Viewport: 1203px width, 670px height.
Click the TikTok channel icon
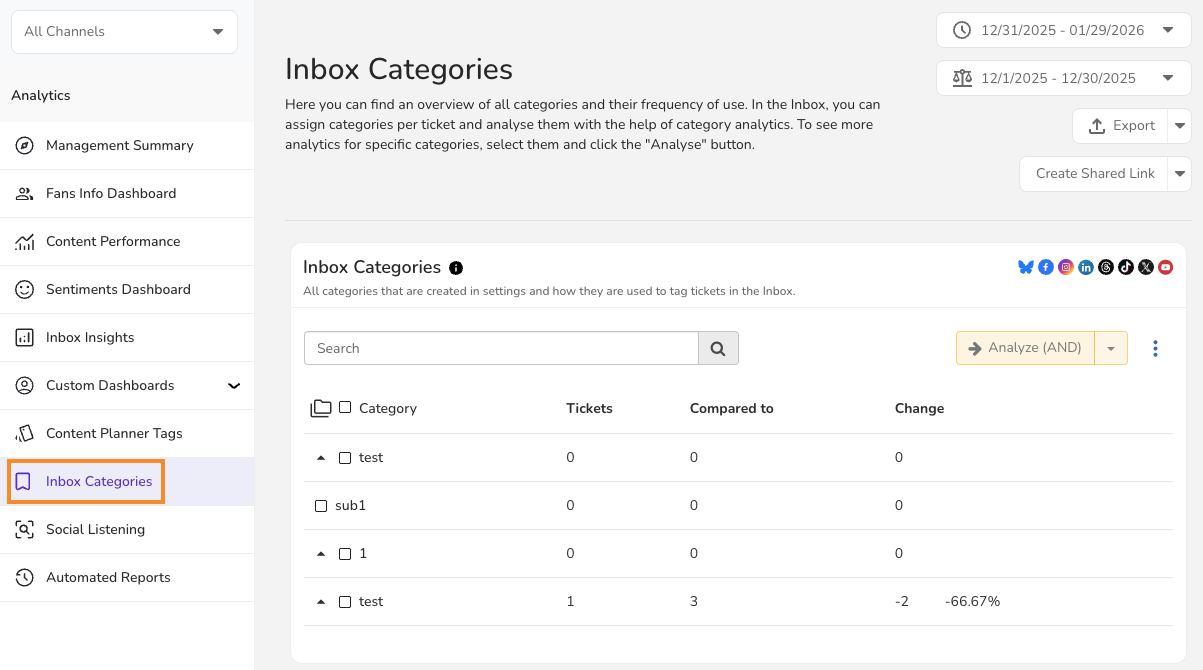[x=1126, y=267]
